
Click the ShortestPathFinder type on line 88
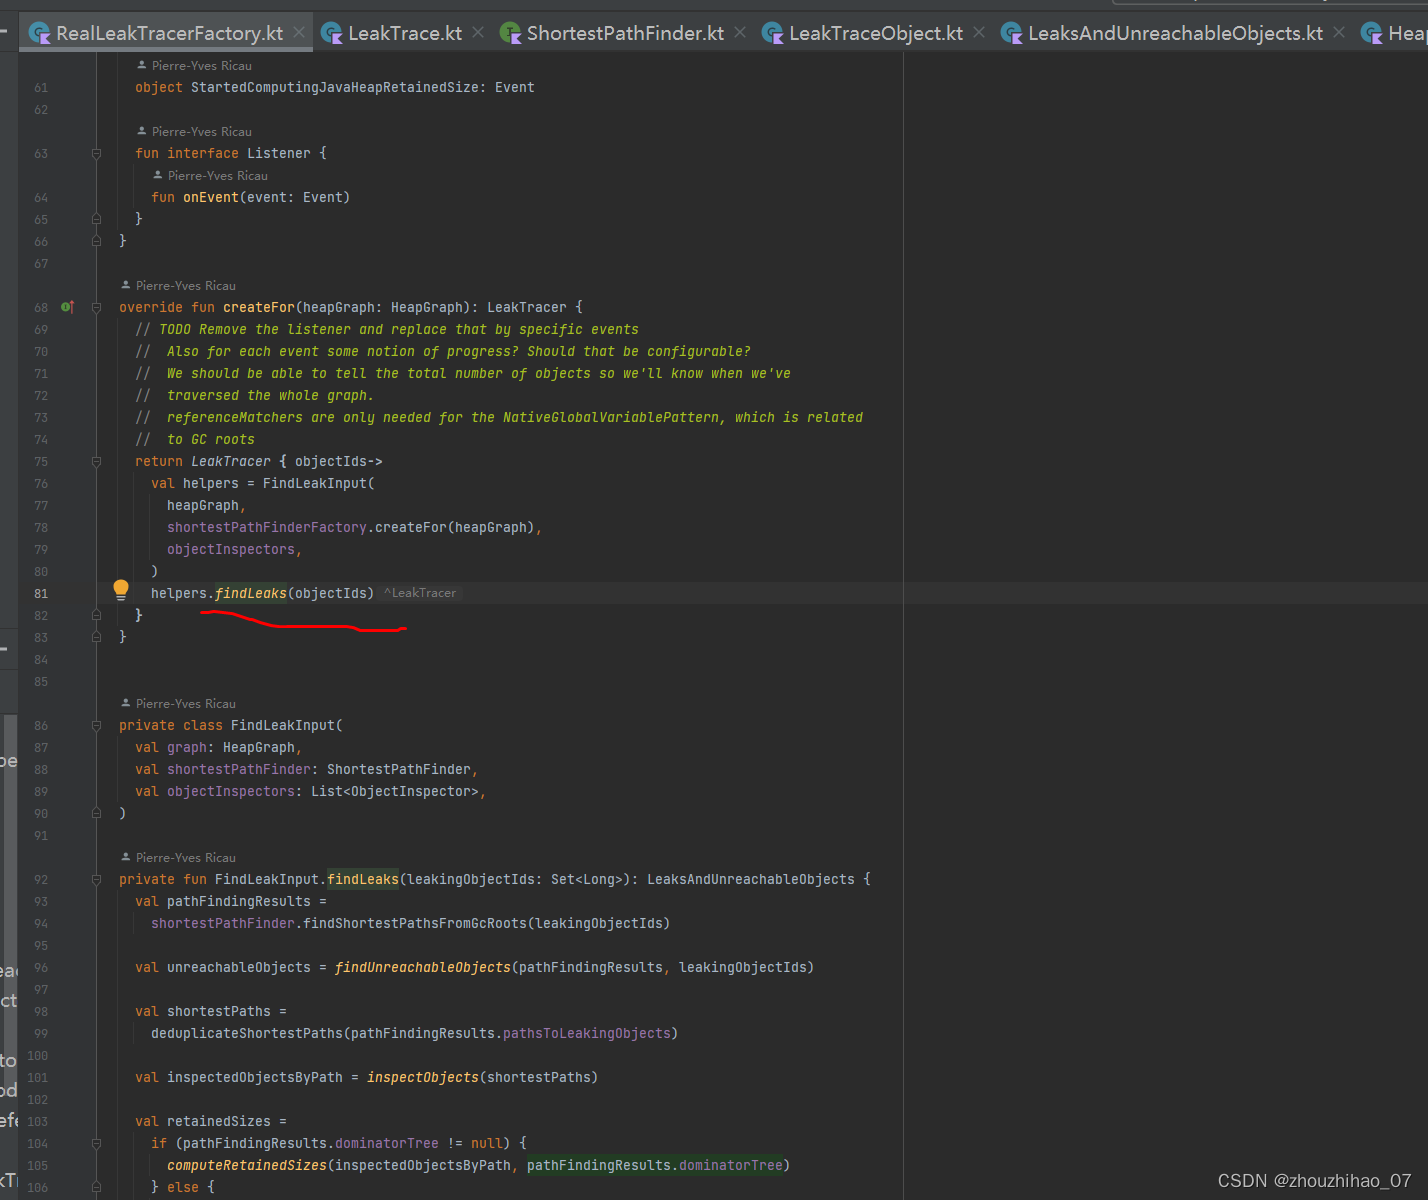pos(399,769)
